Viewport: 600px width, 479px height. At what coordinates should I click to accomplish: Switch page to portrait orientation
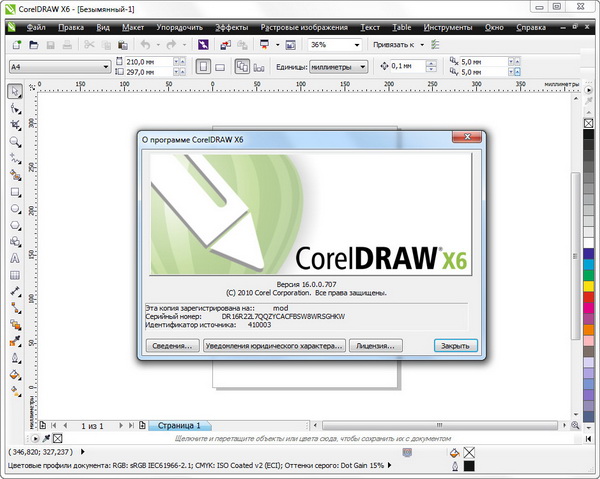[x=204, y=67]
